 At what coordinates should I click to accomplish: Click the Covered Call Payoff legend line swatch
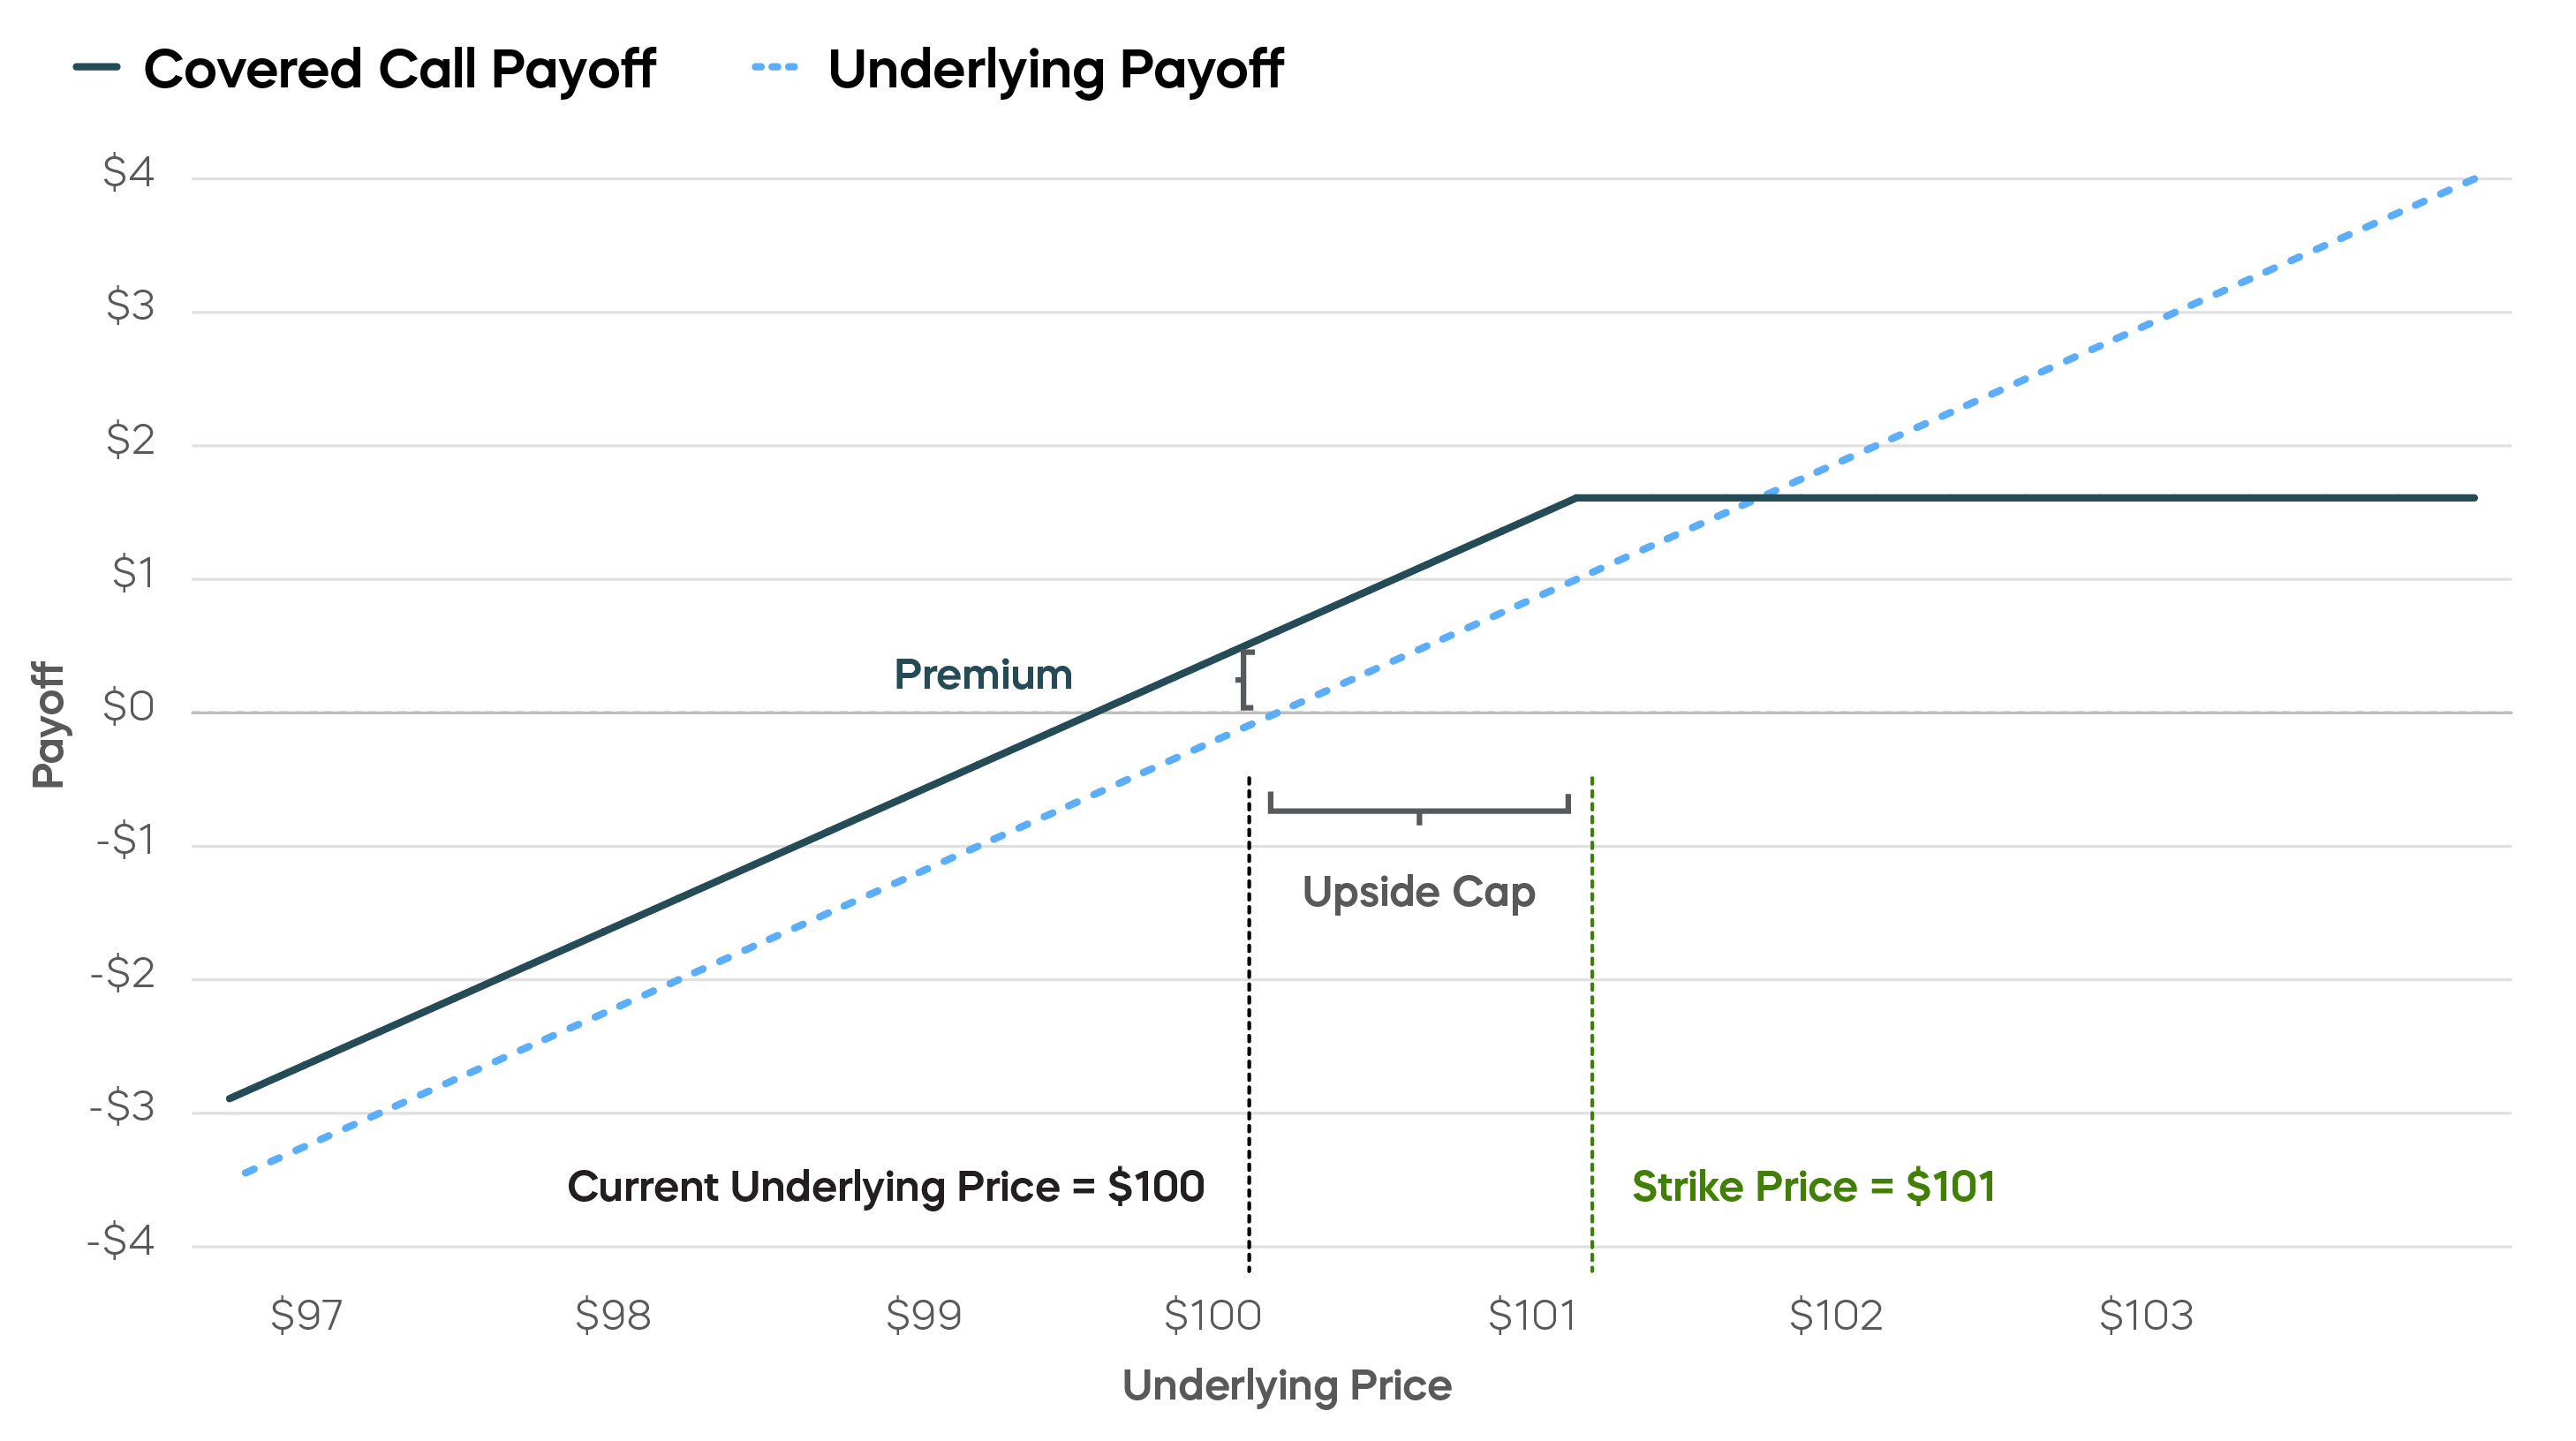[97, 68]
